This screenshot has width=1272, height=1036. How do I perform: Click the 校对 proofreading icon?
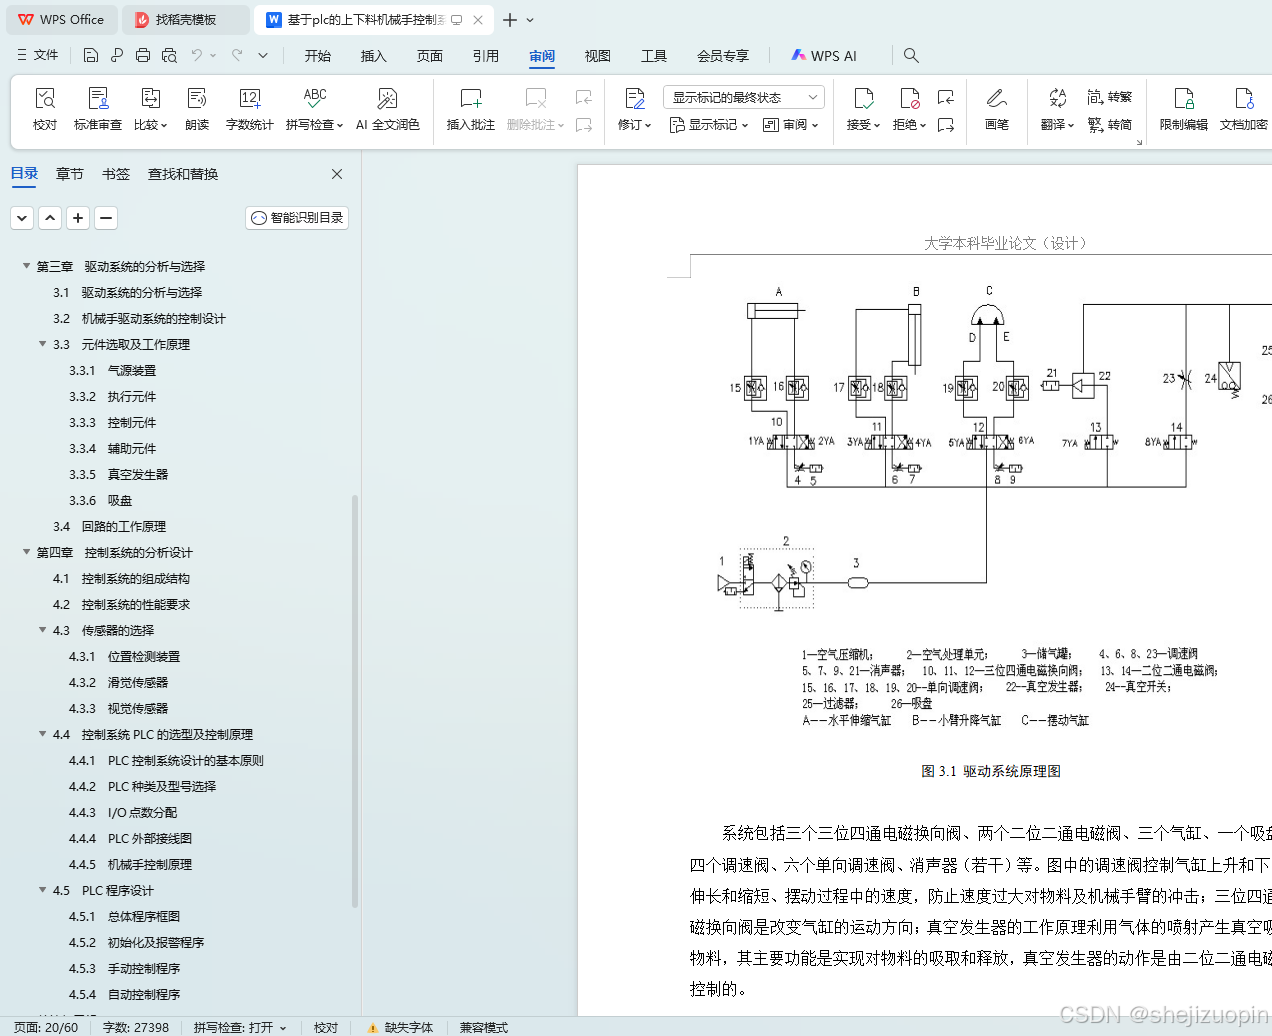45,108
